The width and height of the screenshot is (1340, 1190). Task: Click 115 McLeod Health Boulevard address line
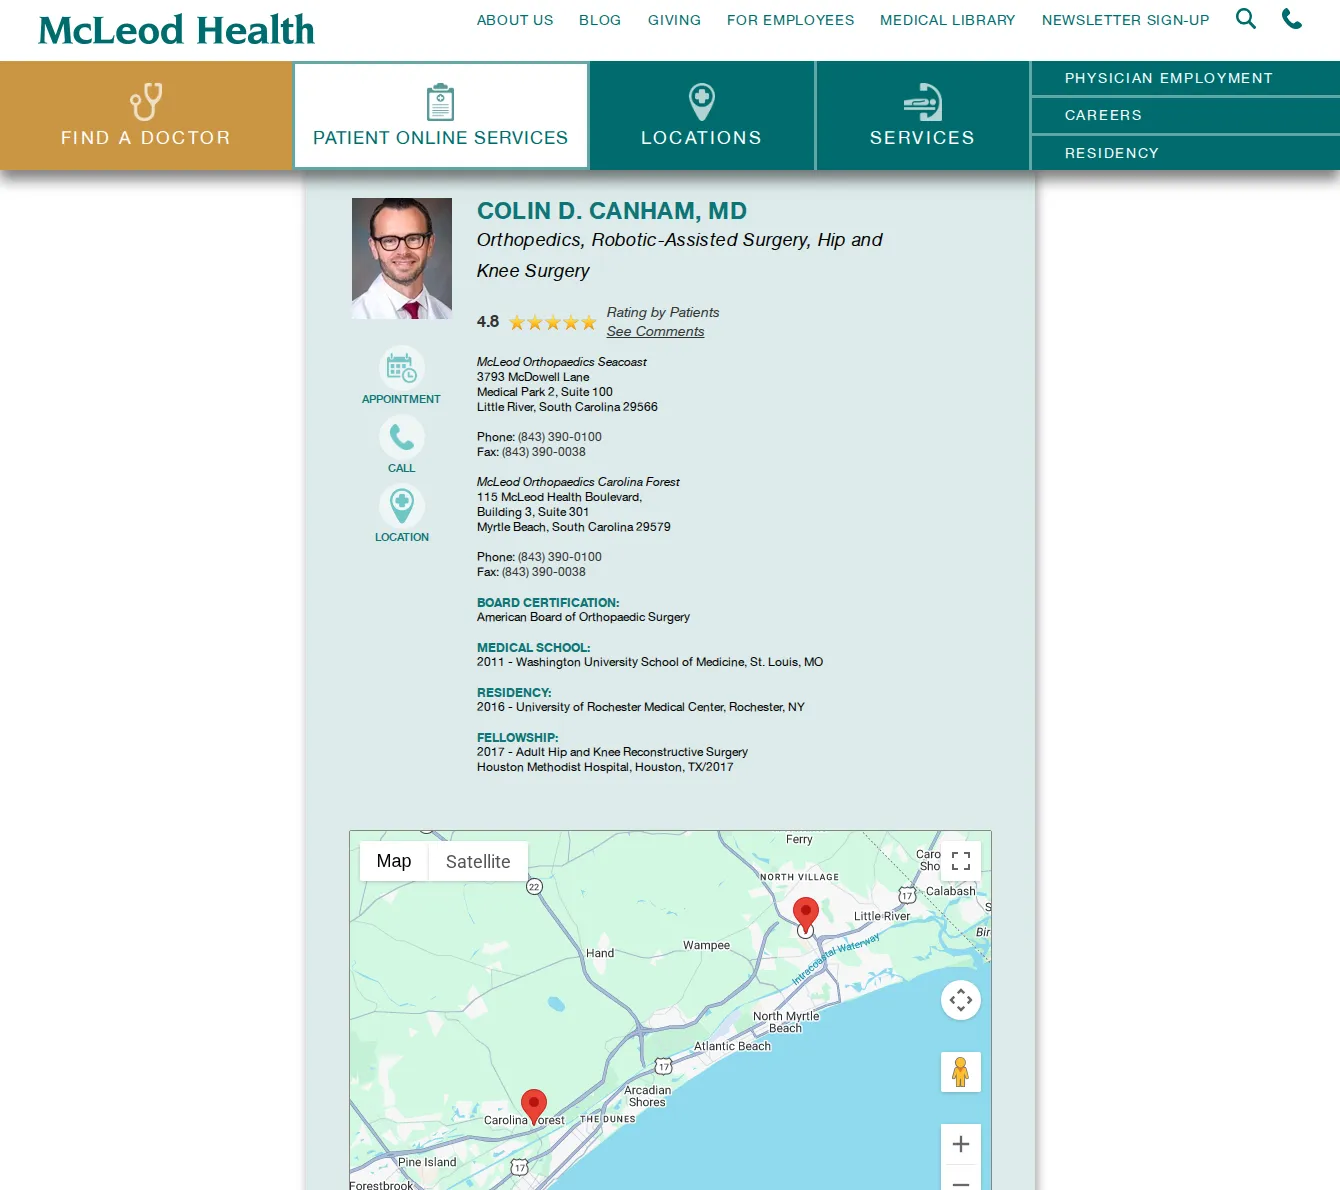560,497
